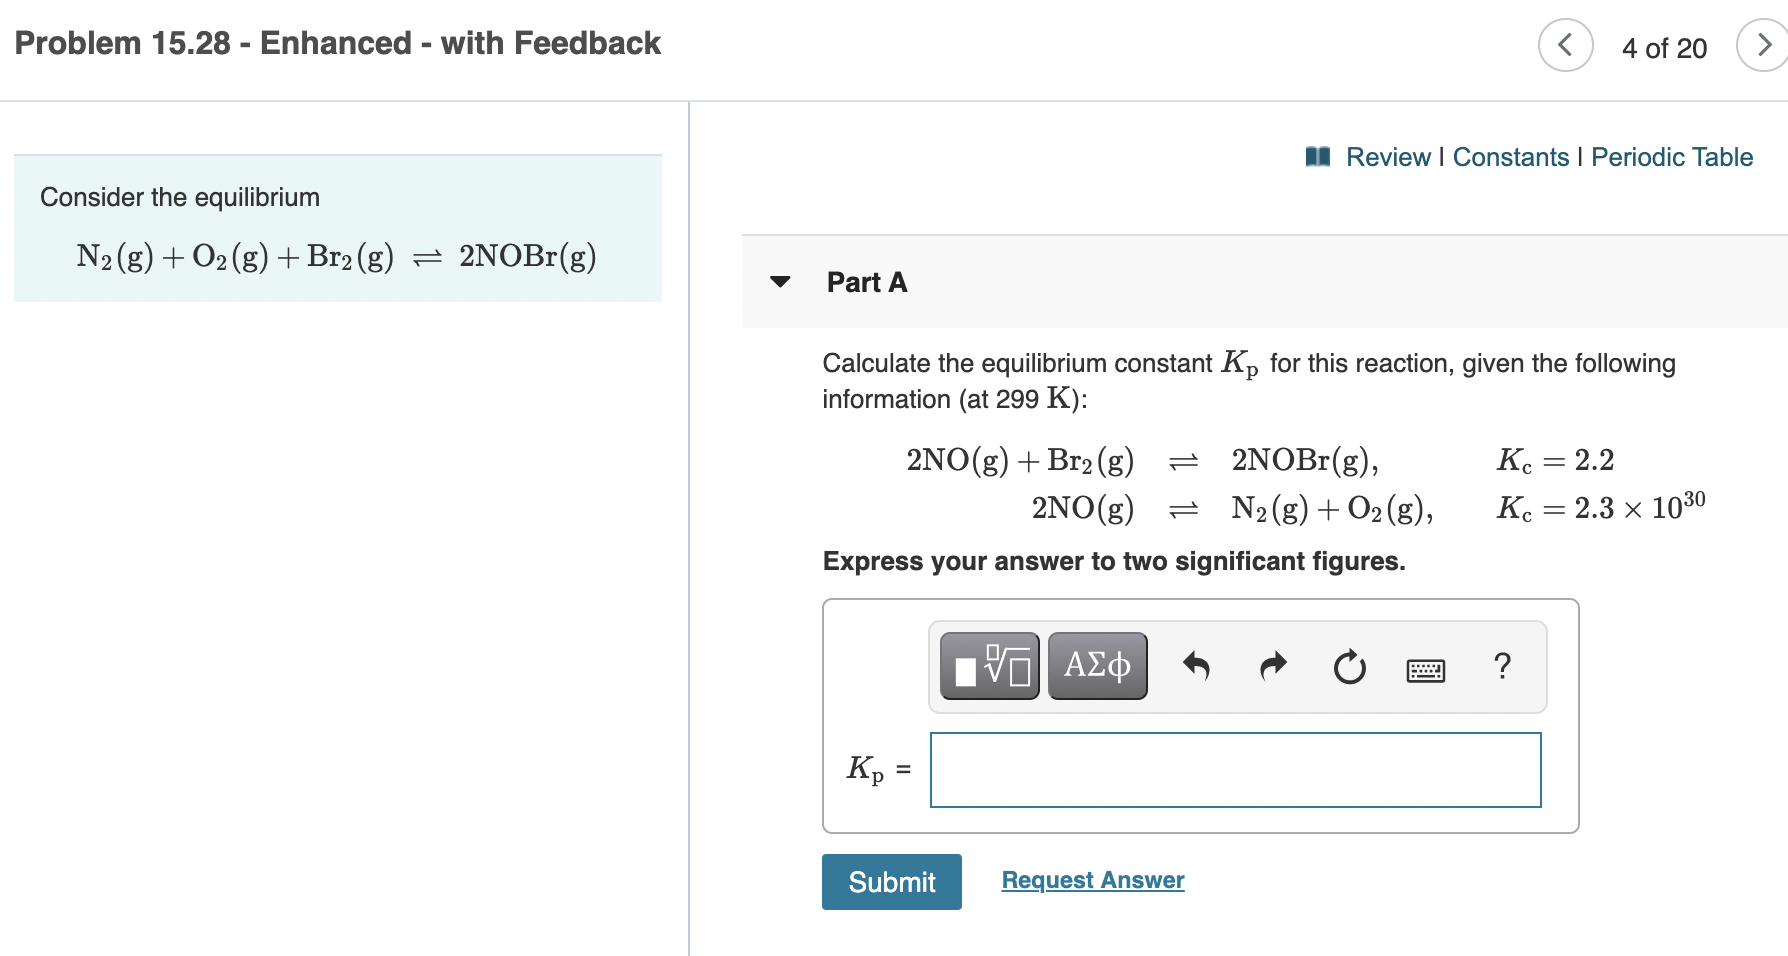The height and width of the screenshot is (956, 1788).
Task: Open the keyboard shortcuts tool
Action: (x=1424, y=669)
